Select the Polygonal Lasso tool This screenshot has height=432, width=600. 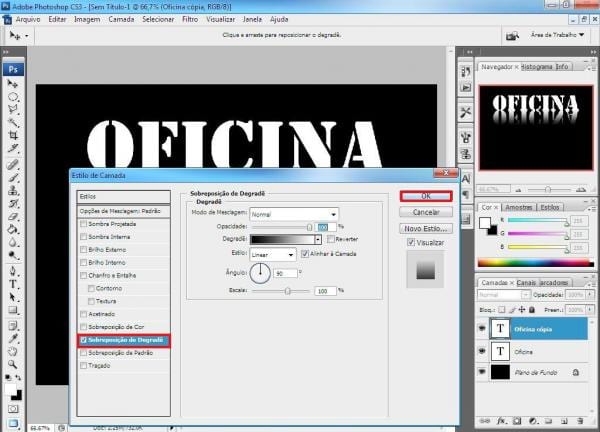13,109
